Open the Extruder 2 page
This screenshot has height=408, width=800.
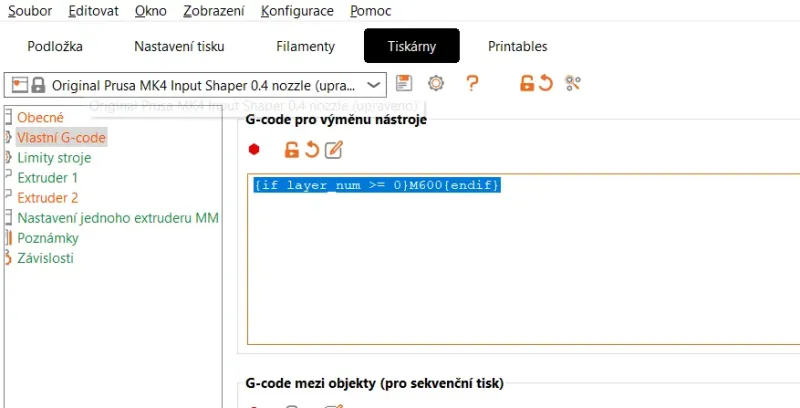pyautogui.click(x=47, y=198)
